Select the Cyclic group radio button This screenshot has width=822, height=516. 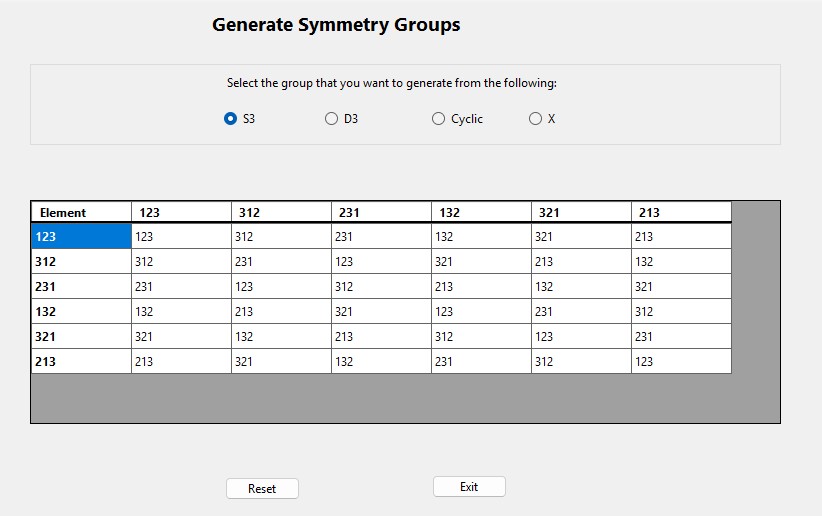[457, 119]
